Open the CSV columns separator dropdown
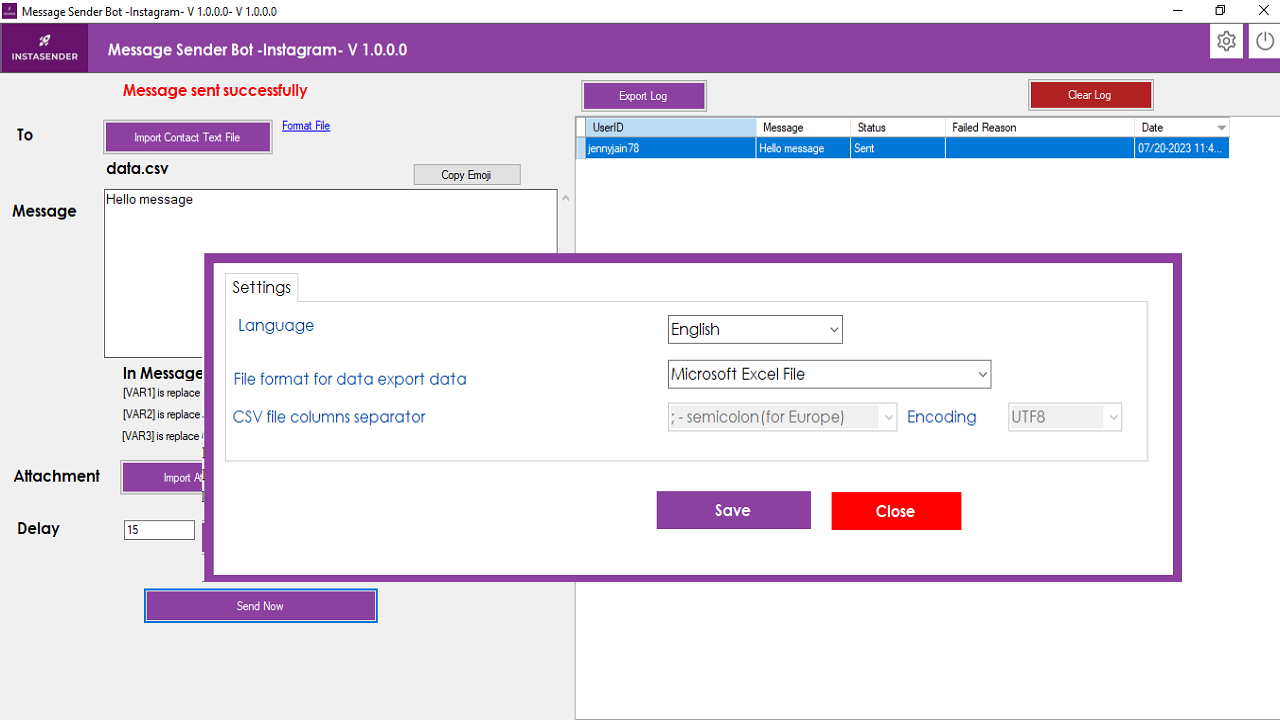Image resolution: width=1280 pixels, height=720 pixels. 782,417
